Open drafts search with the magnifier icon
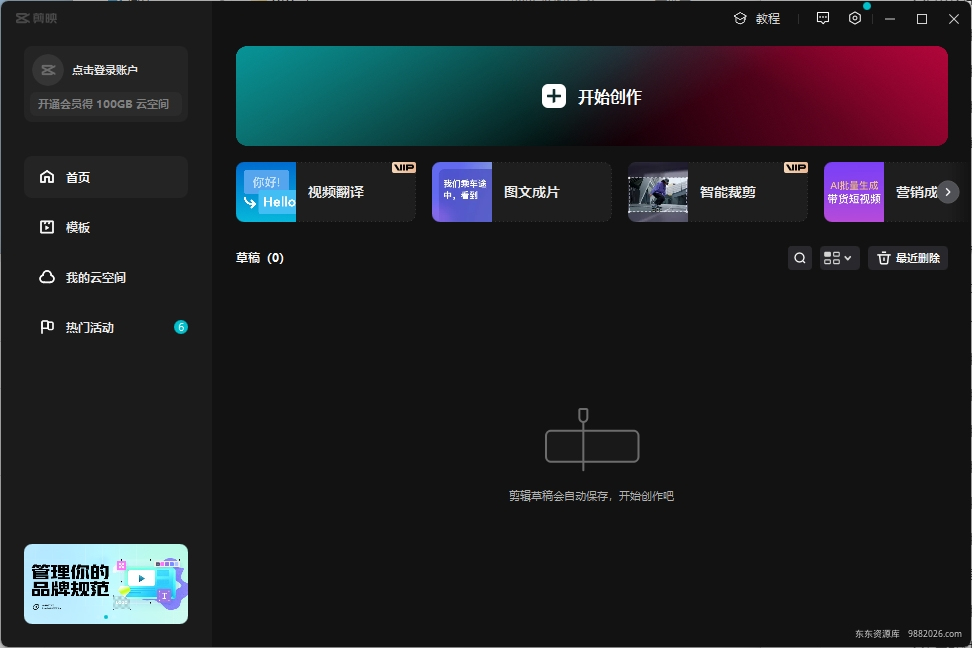972x648 pixels. [799, 257]
